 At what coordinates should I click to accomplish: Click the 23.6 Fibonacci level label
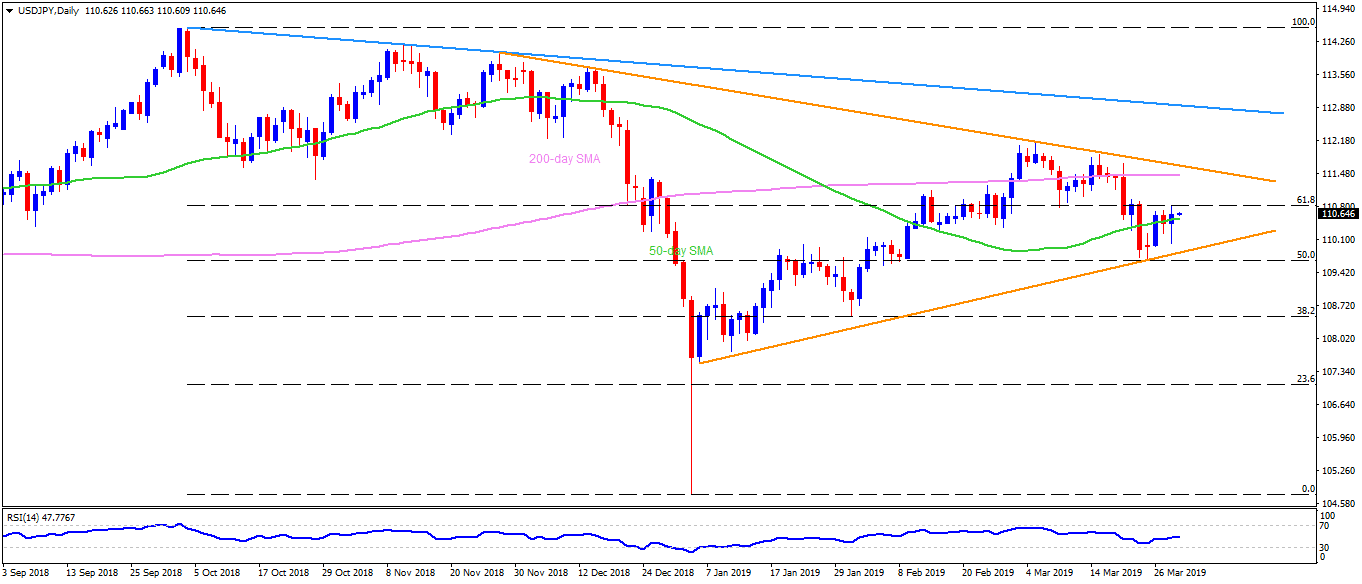click(x=1303, y=379)
